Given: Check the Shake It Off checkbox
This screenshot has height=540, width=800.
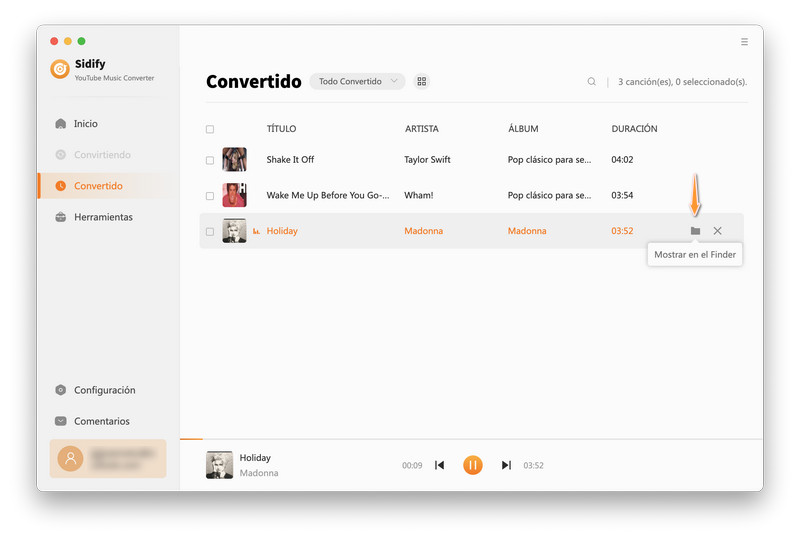Looking at the screenshot, I should click(210, 160).
